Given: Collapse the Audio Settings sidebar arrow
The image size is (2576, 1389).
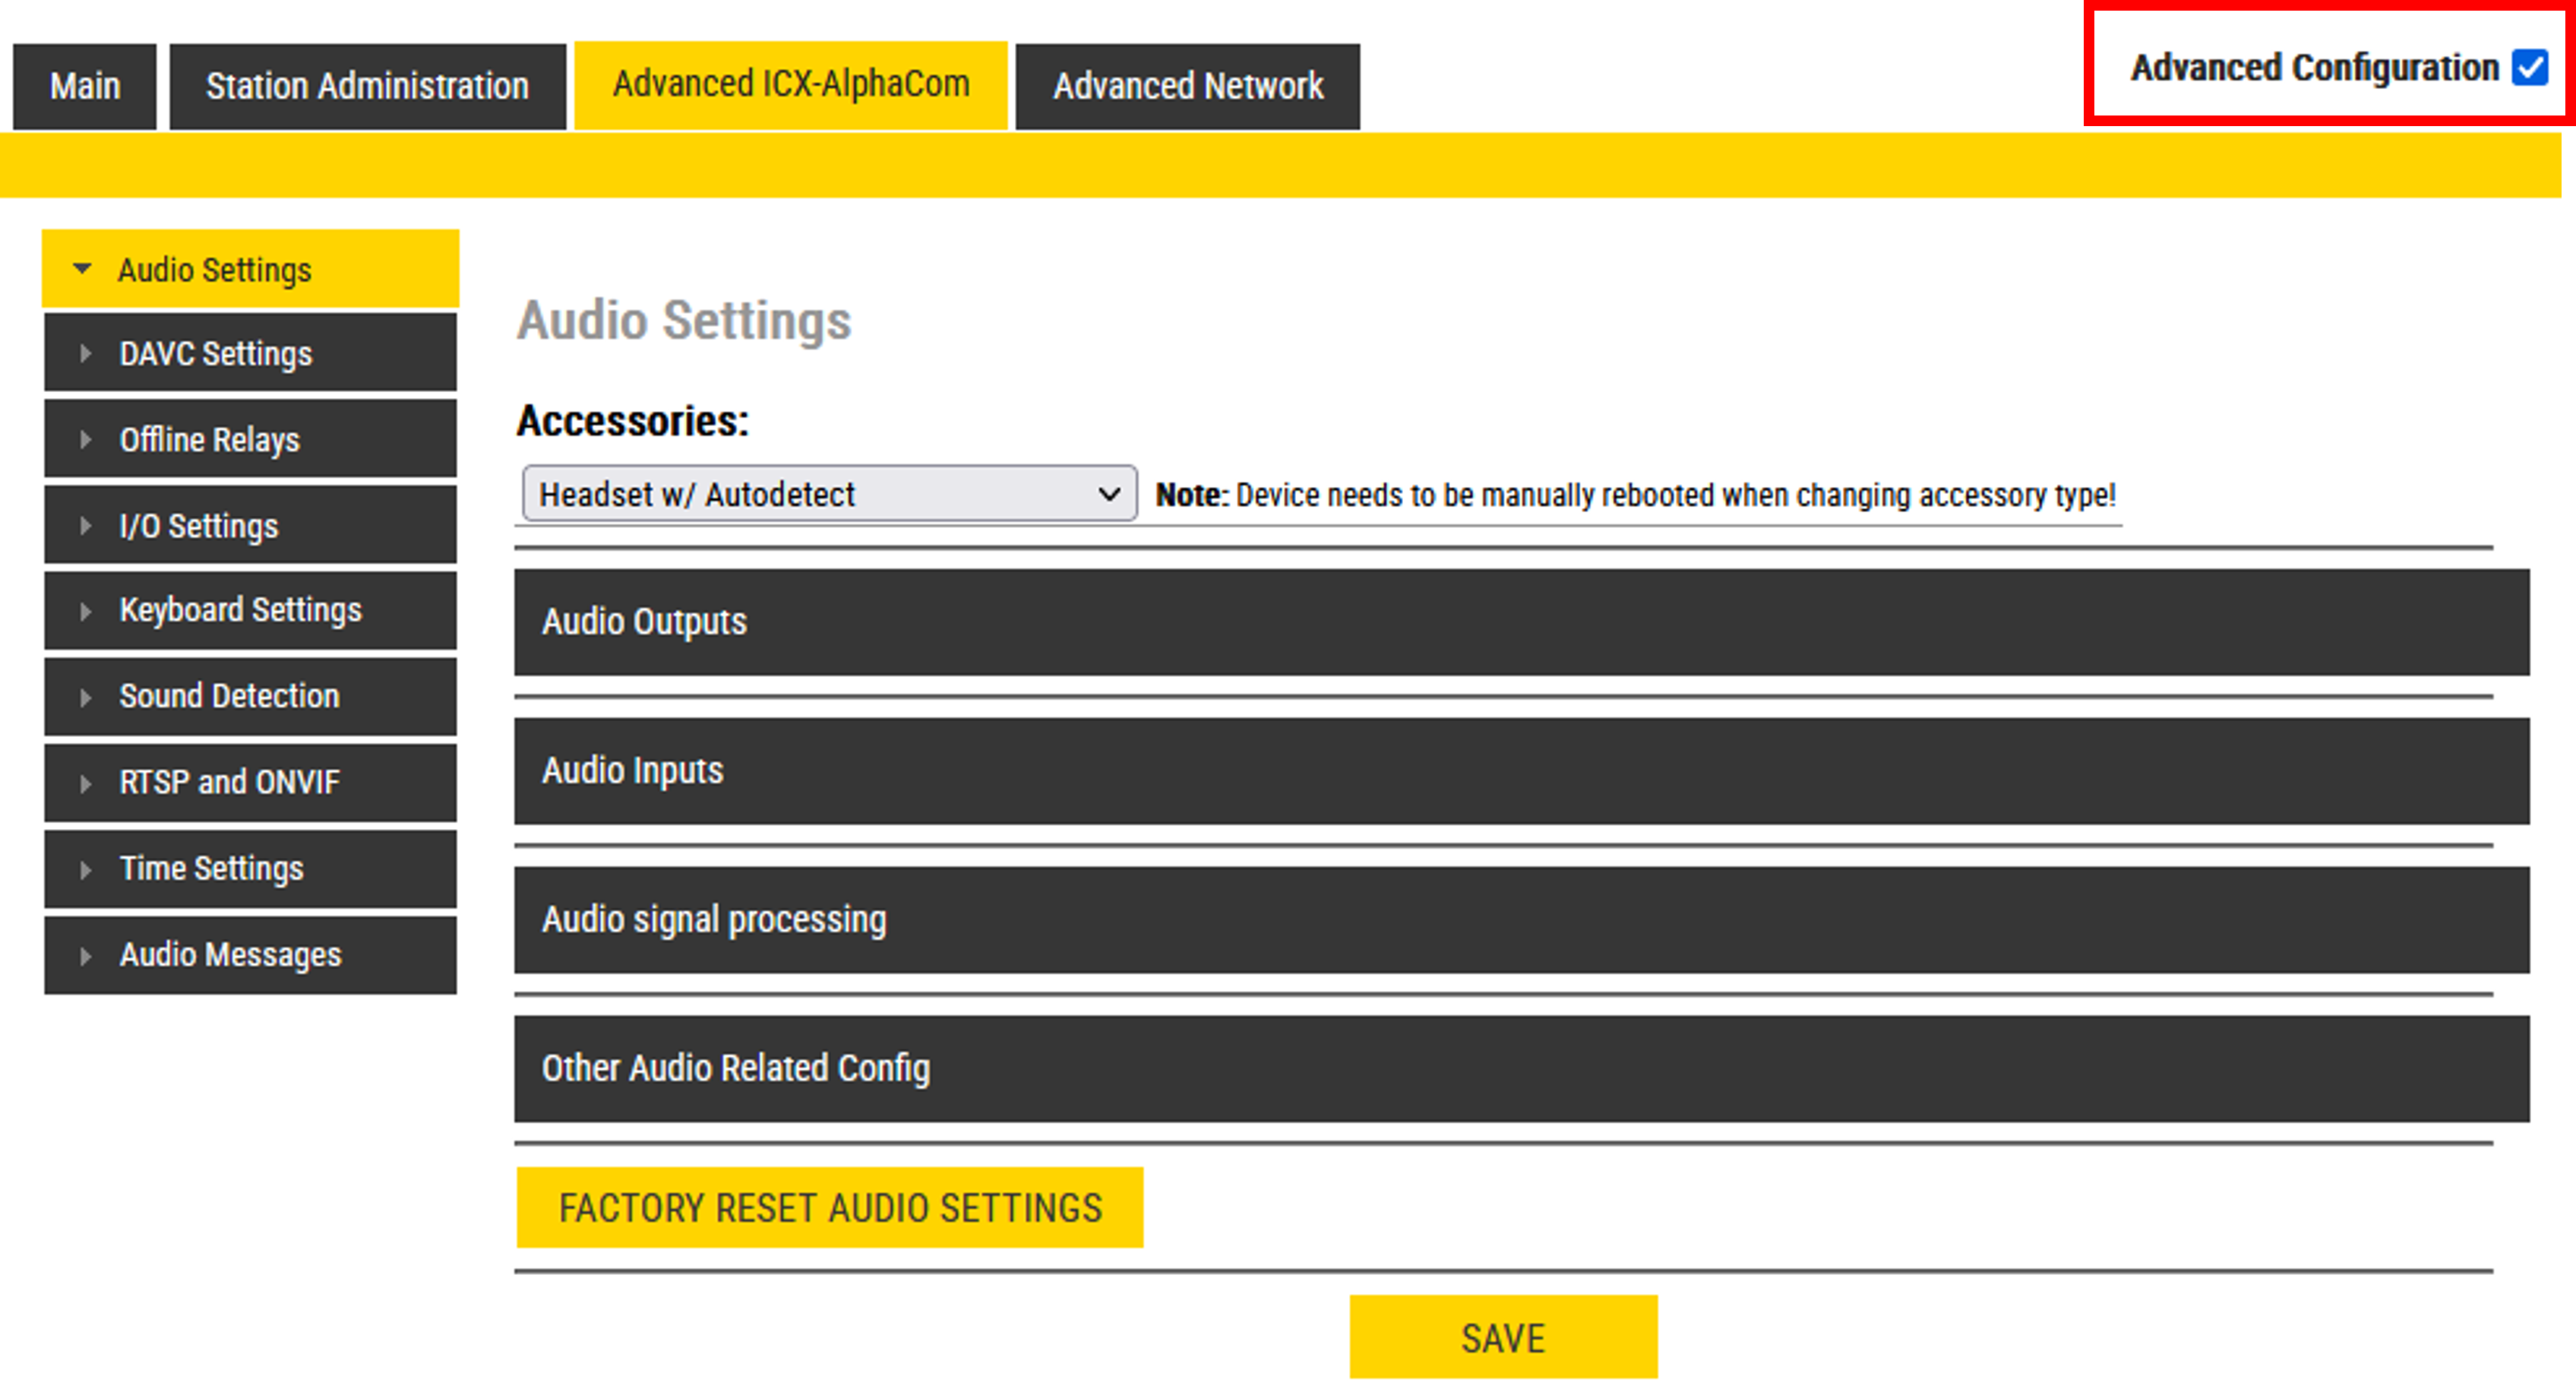Looking at the screenshot, I should point(82,269).
